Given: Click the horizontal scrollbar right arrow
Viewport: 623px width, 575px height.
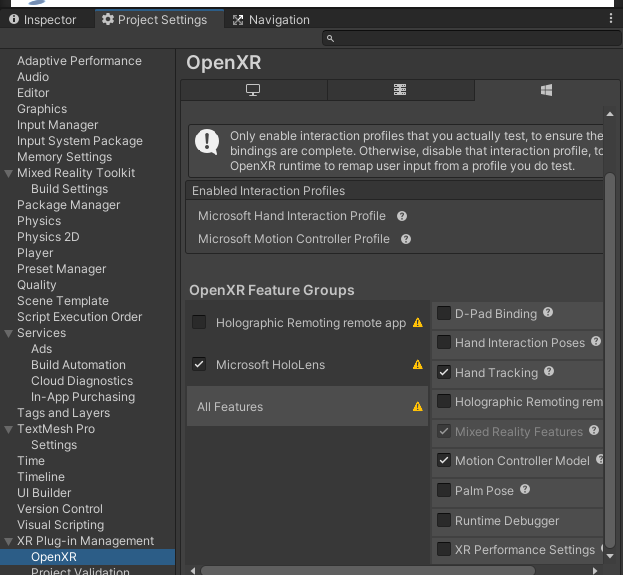Looking at the screenshot, I should (594, 571).
